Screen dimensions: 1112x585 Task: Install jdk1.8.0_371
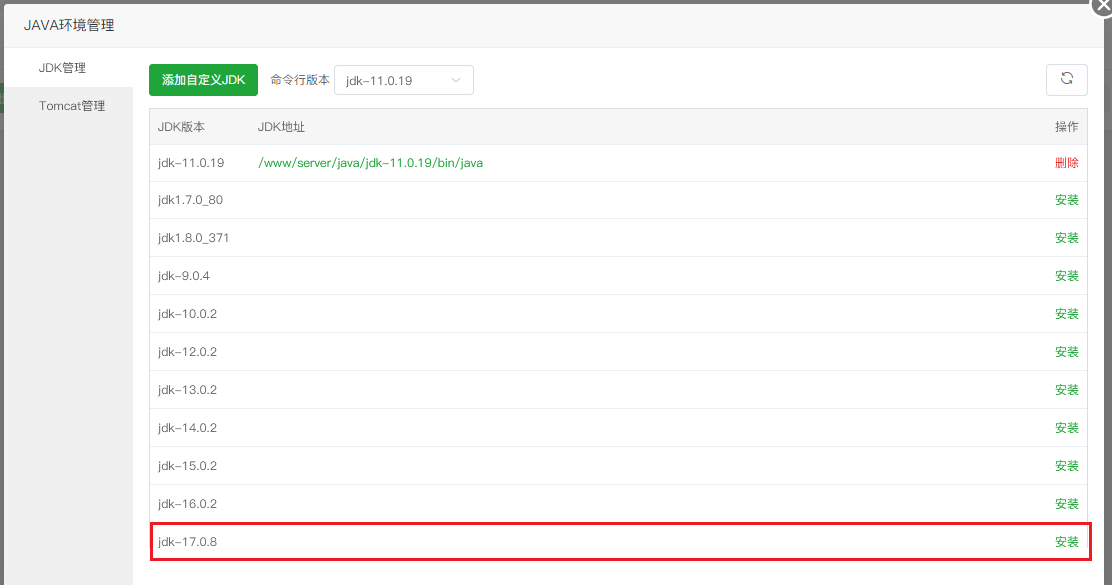pyautogui.click(x=1066, y=238)
